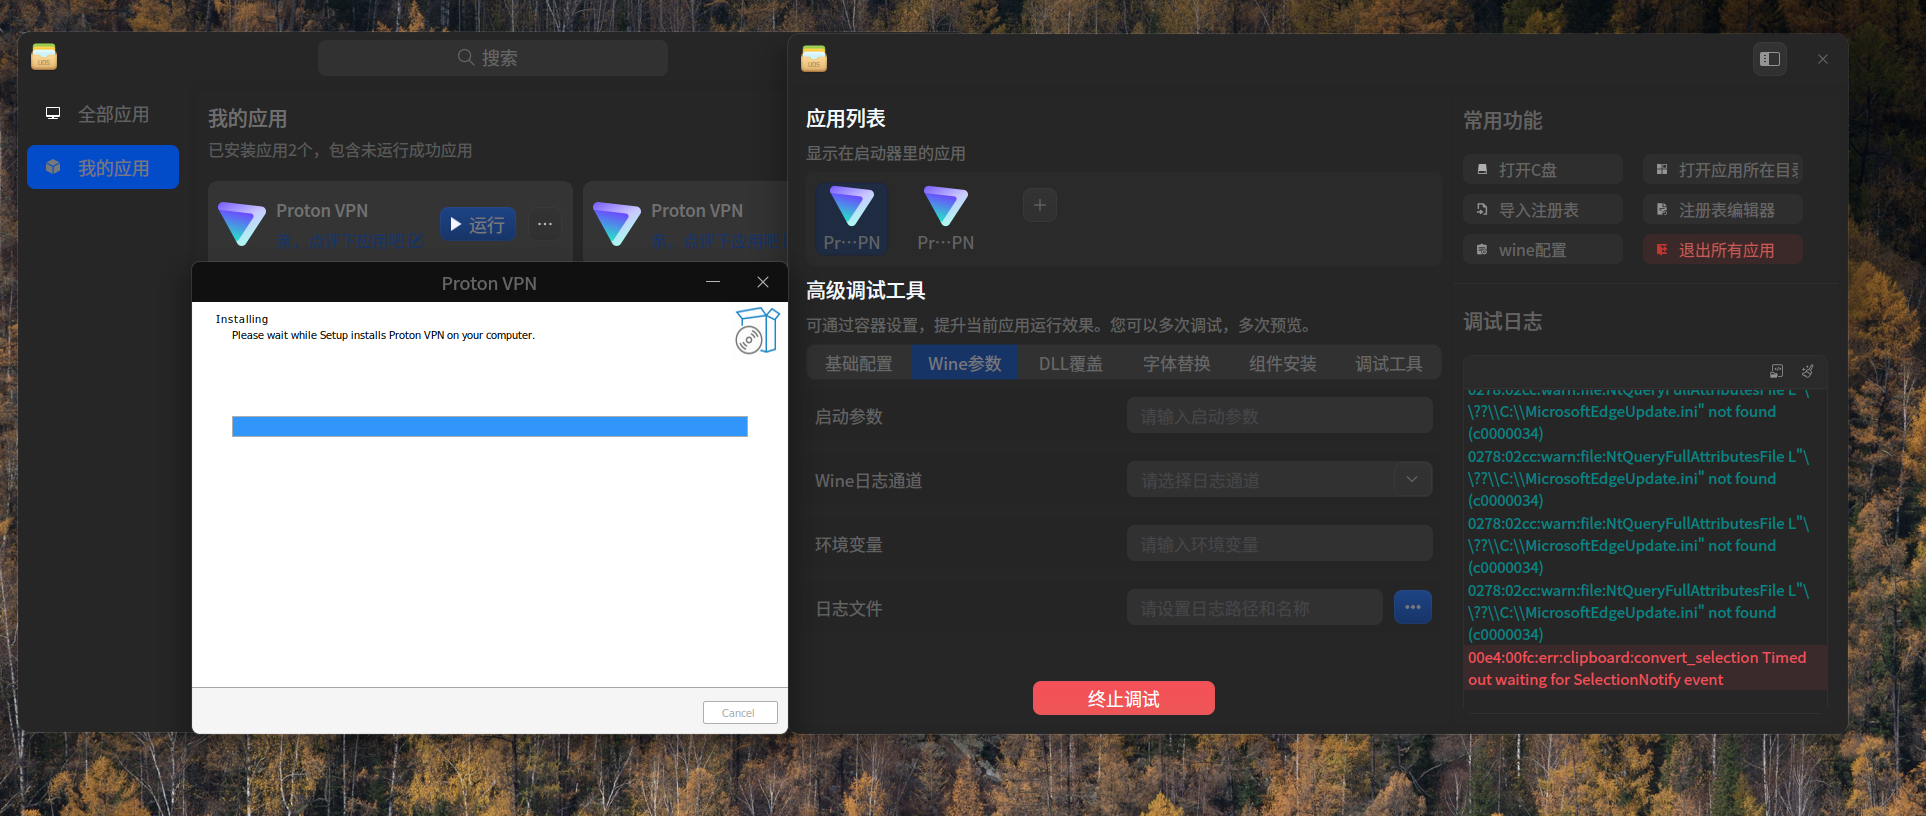Click the 启动参数 input field
Screen dimensions: 1926x816
tap(1280, 416)
